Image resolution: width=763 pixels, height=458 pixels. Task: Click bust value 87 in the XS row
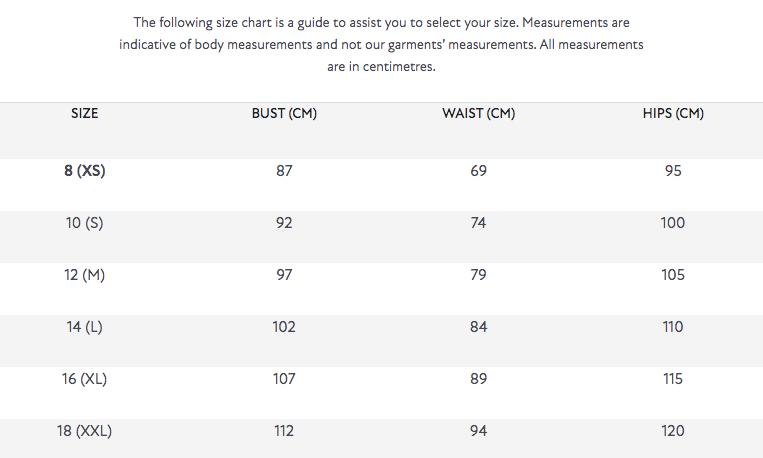tap(284, 171)
